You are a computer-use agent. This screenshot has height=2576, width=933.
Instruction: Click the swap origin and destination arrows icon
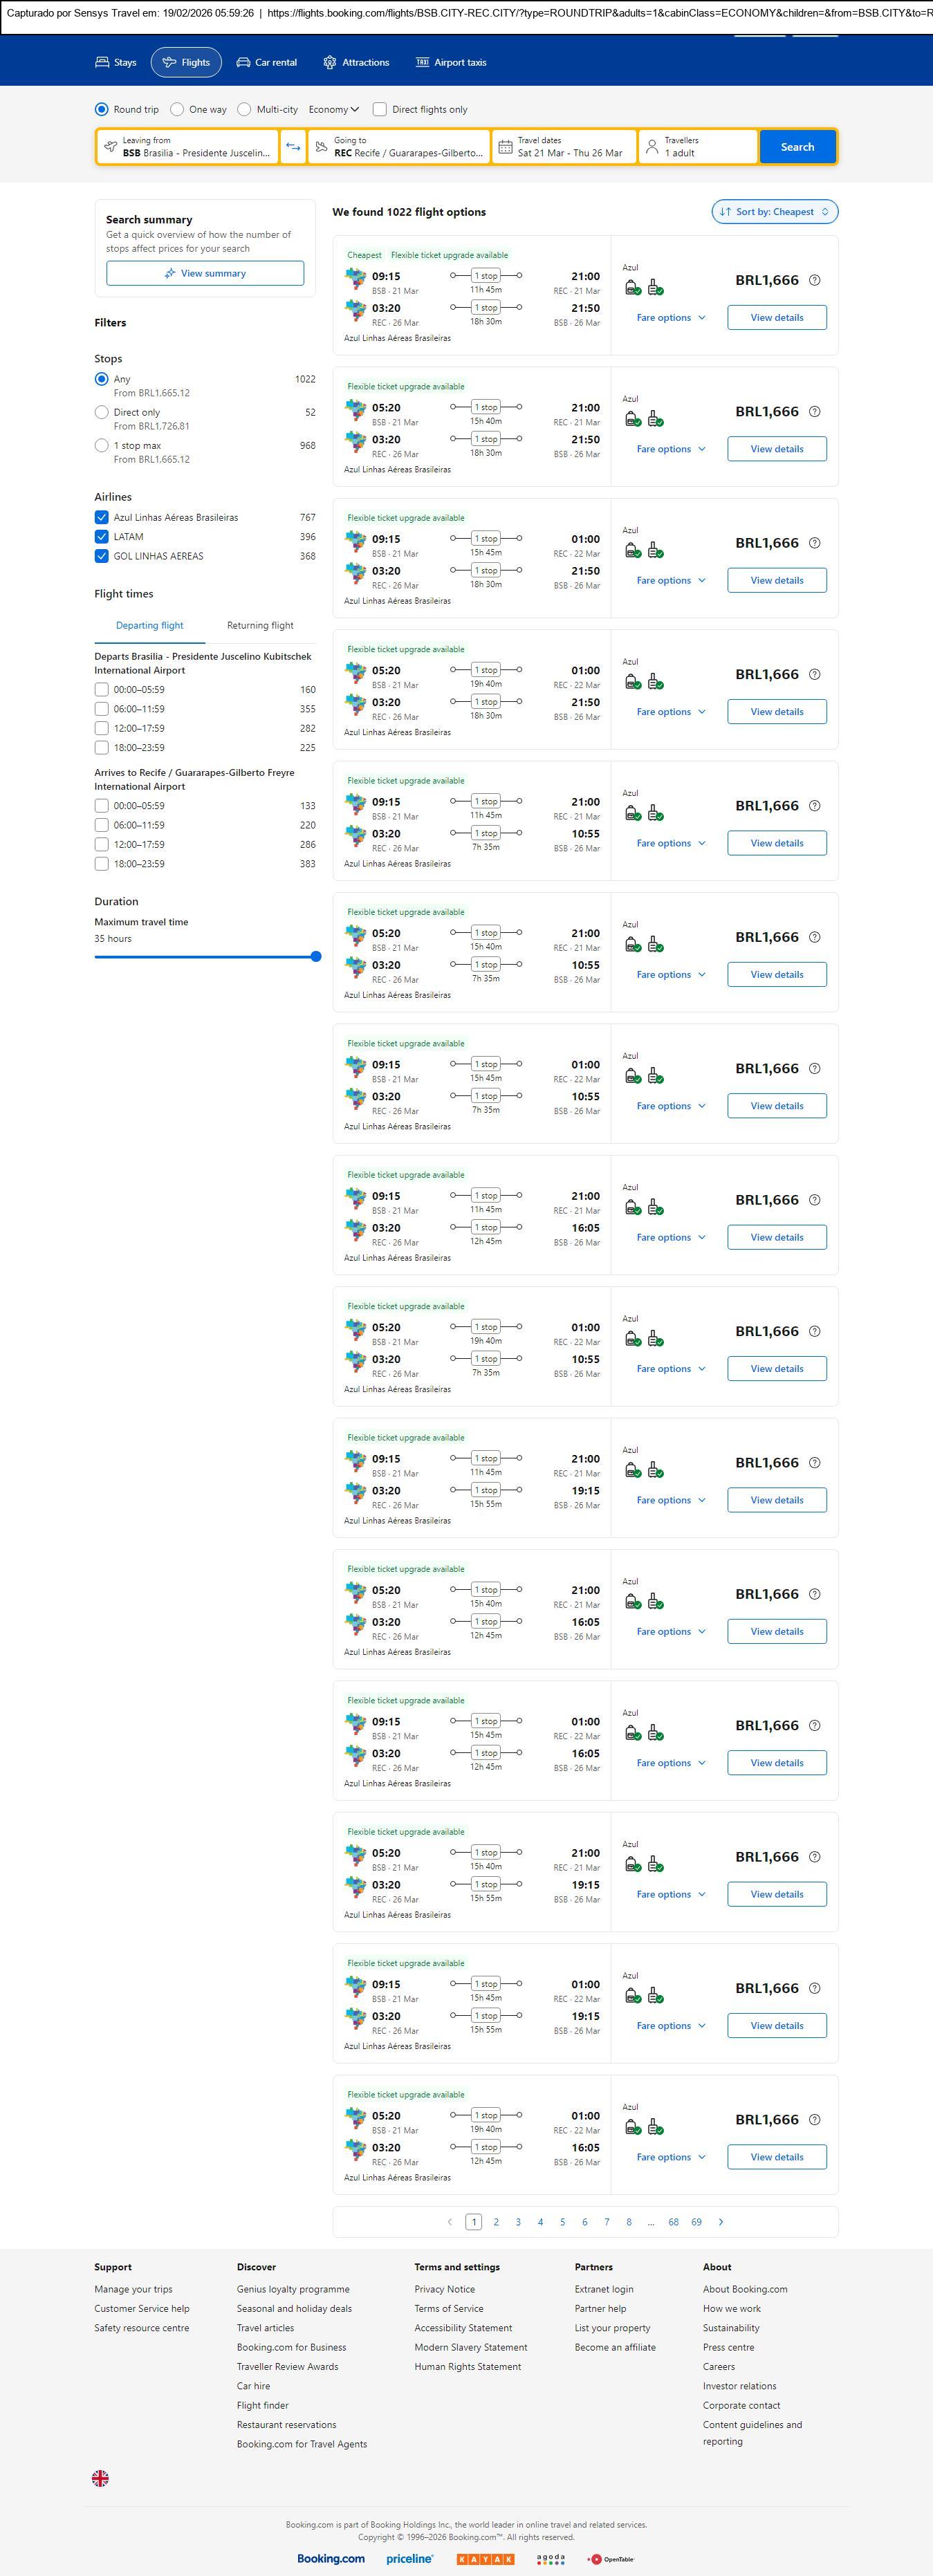coord(293,147)
